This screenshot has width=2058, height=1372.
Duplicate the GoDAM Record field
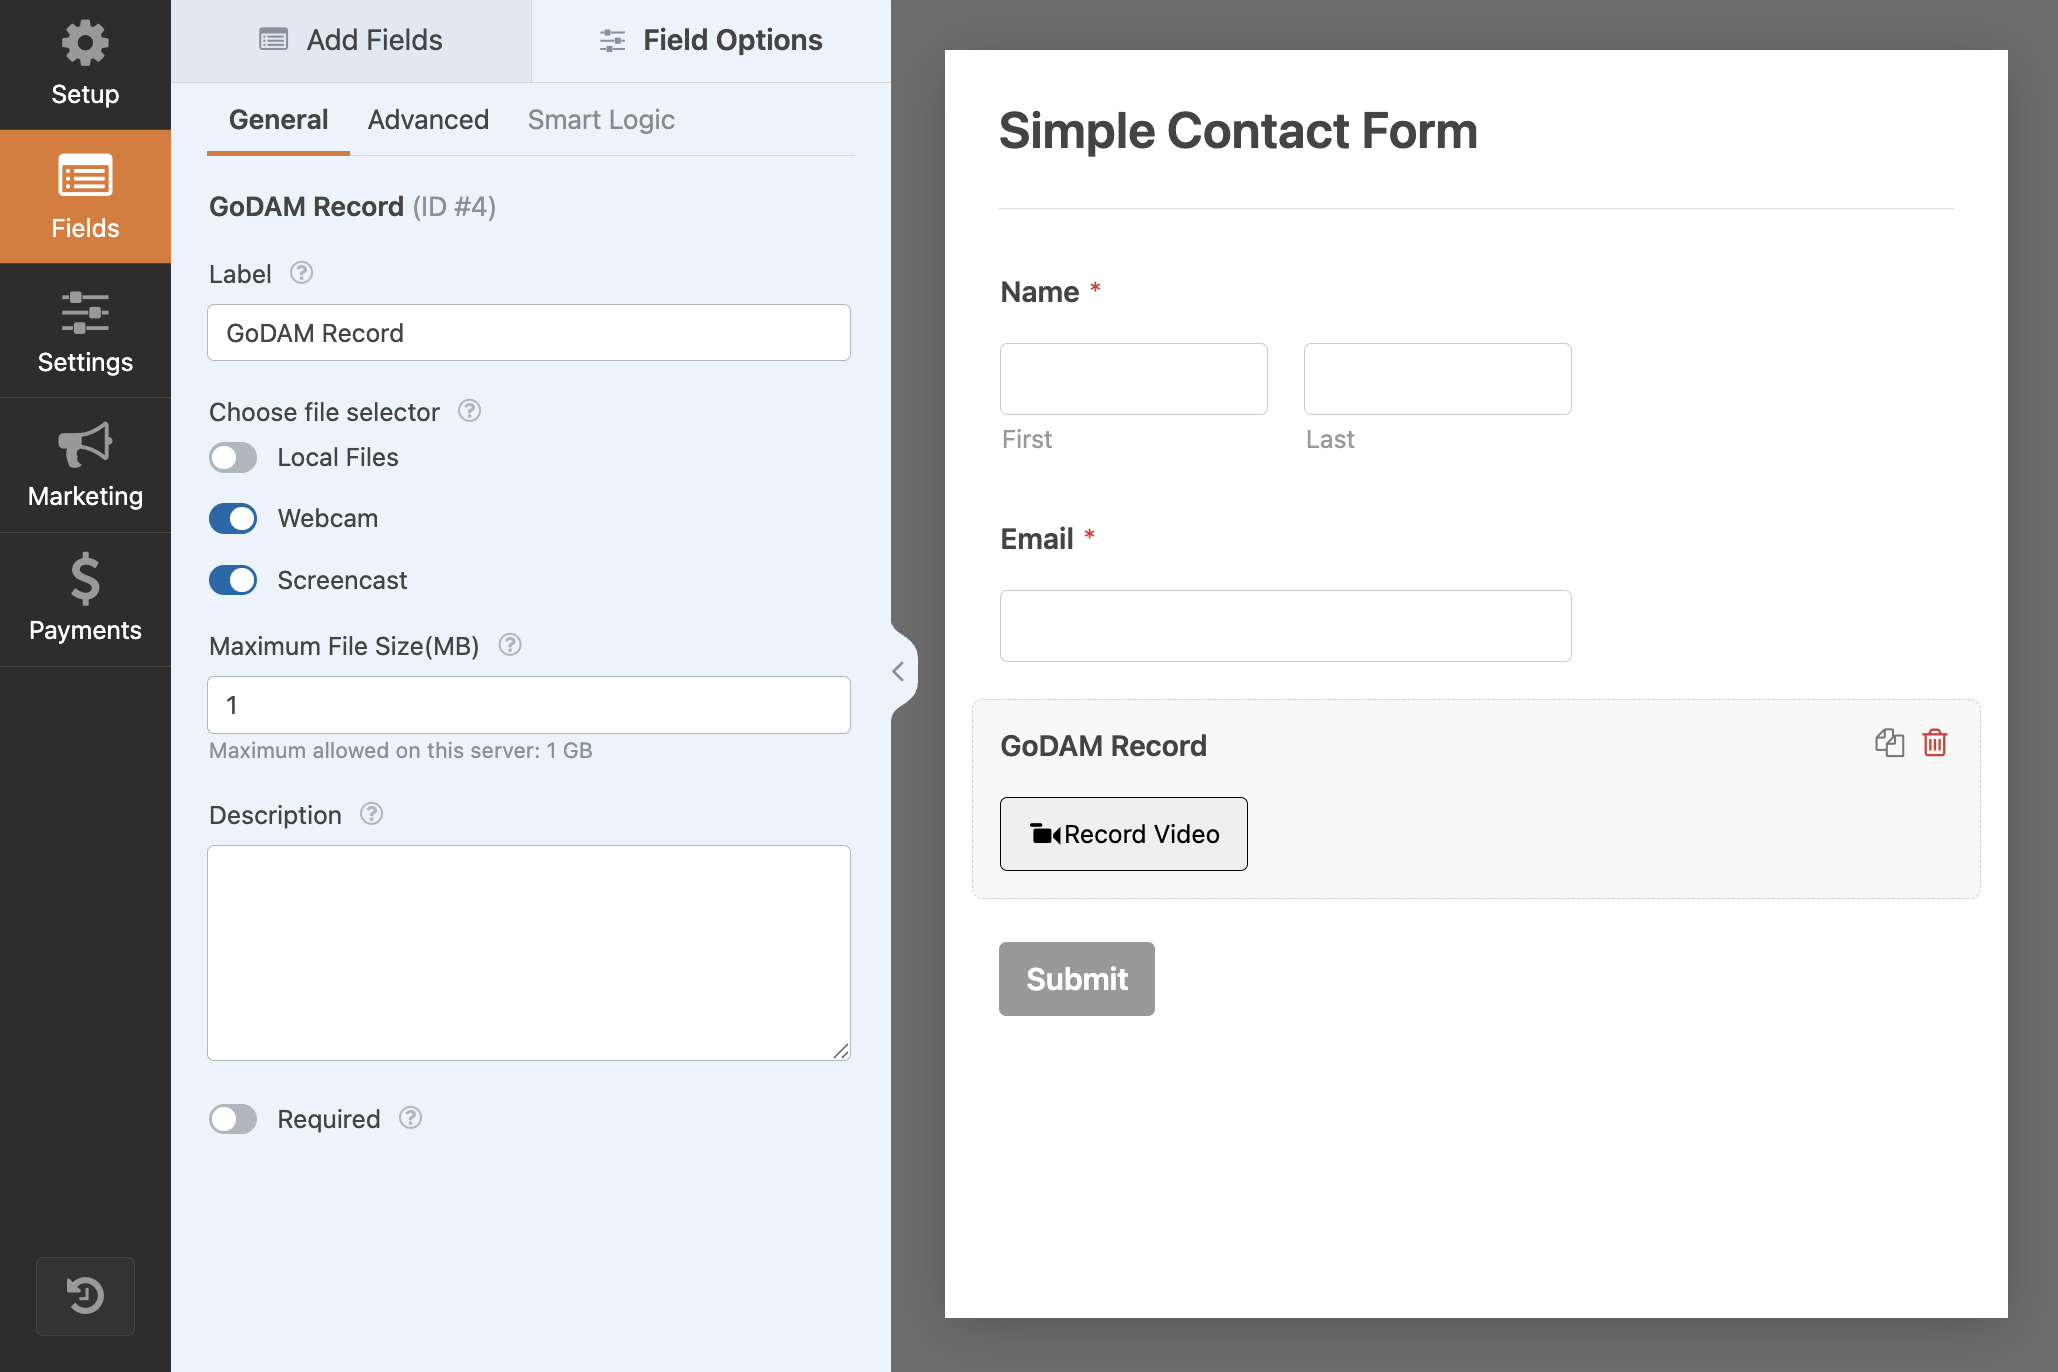(1889, 743)
